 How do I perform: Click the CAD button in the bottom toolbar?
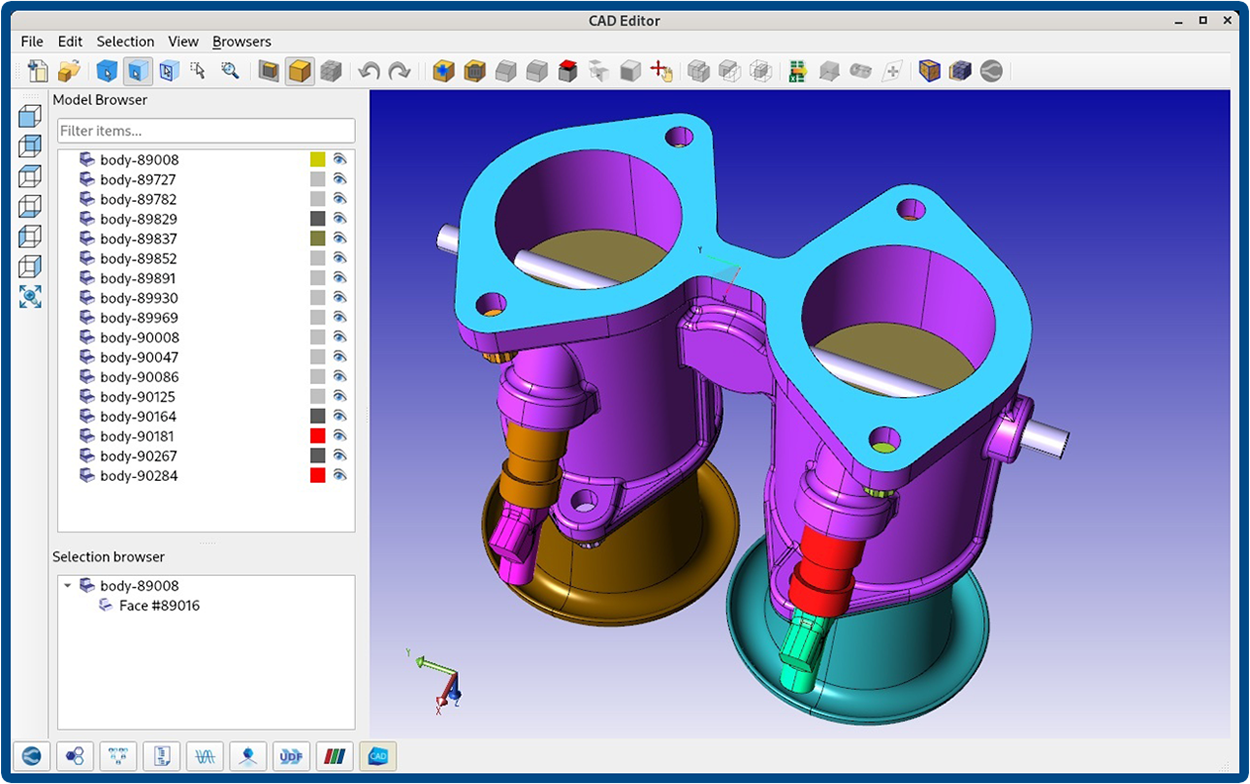coord(378,756)
